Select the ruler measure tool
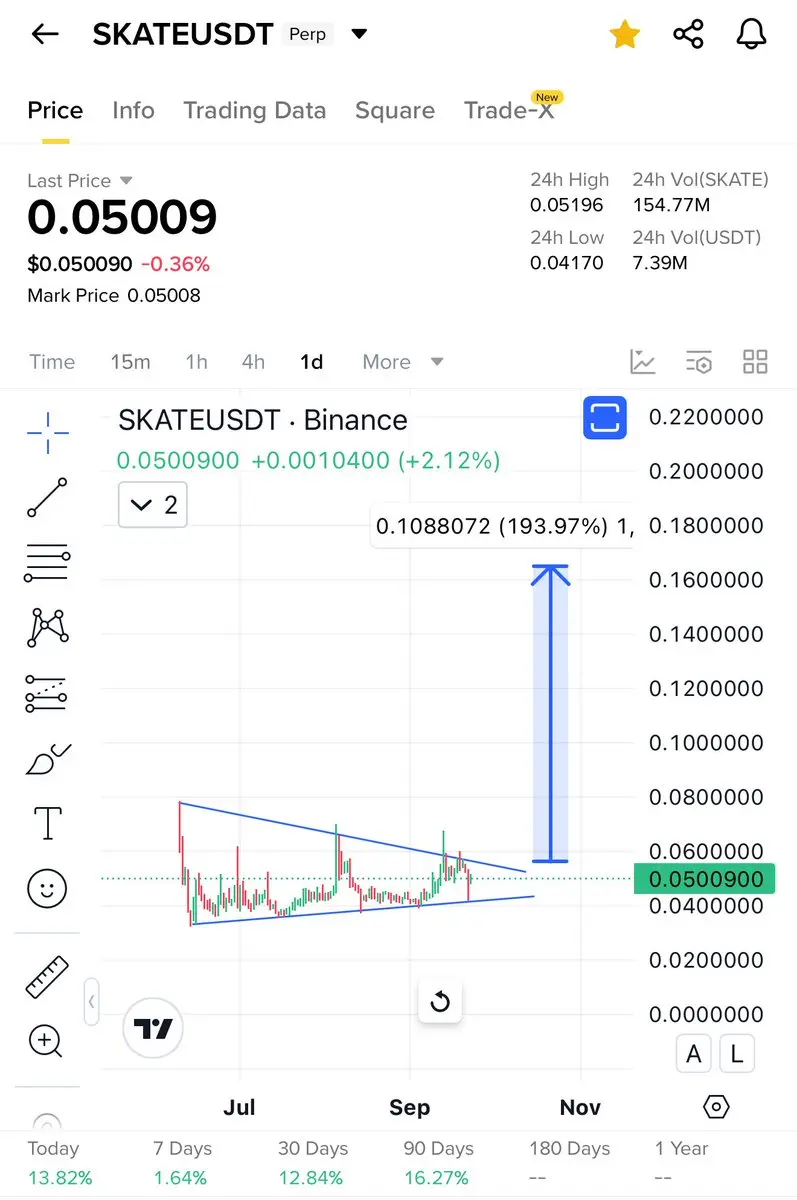797x1200 pixels. (x=47, y=977)
